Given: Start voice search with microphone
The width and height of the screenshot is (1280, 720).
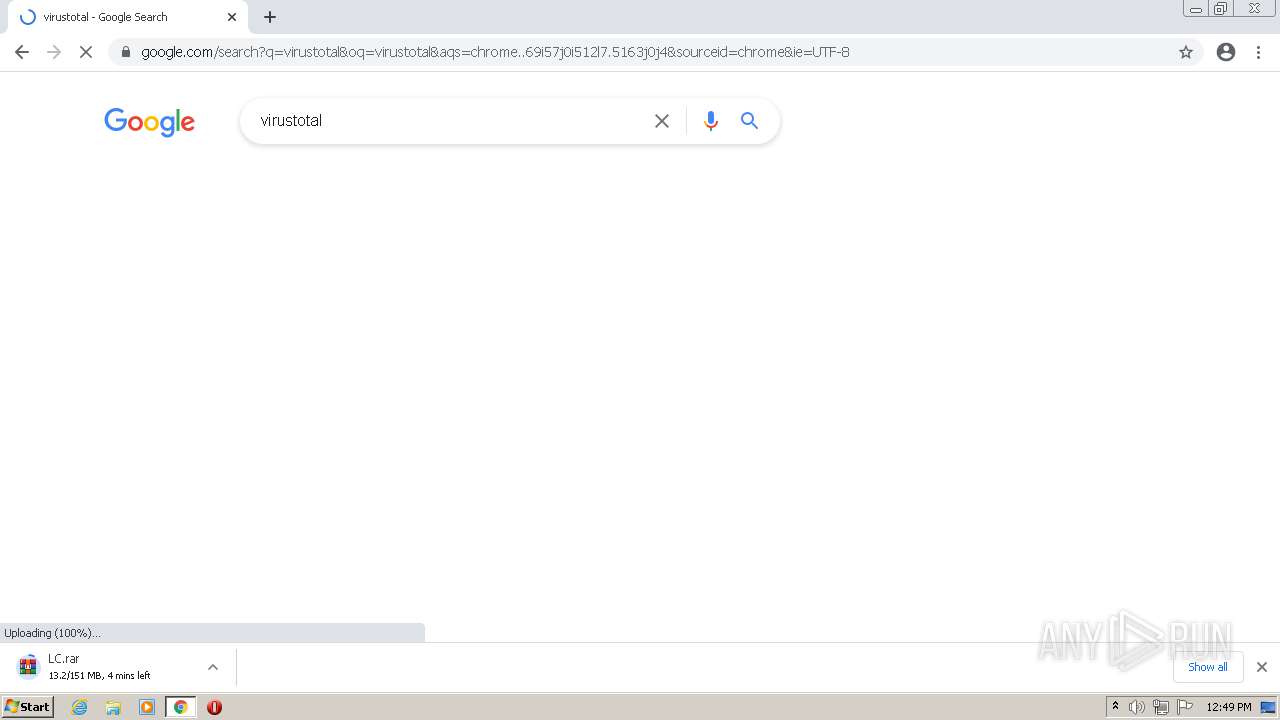Looking at the screenshot, I should click(711, 121).
